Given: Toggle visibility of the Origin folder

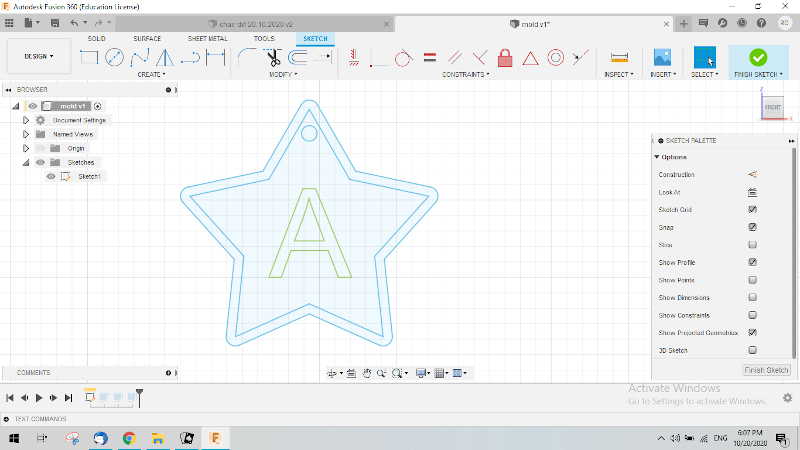Looking at the screenshot, I should [40, 148].
